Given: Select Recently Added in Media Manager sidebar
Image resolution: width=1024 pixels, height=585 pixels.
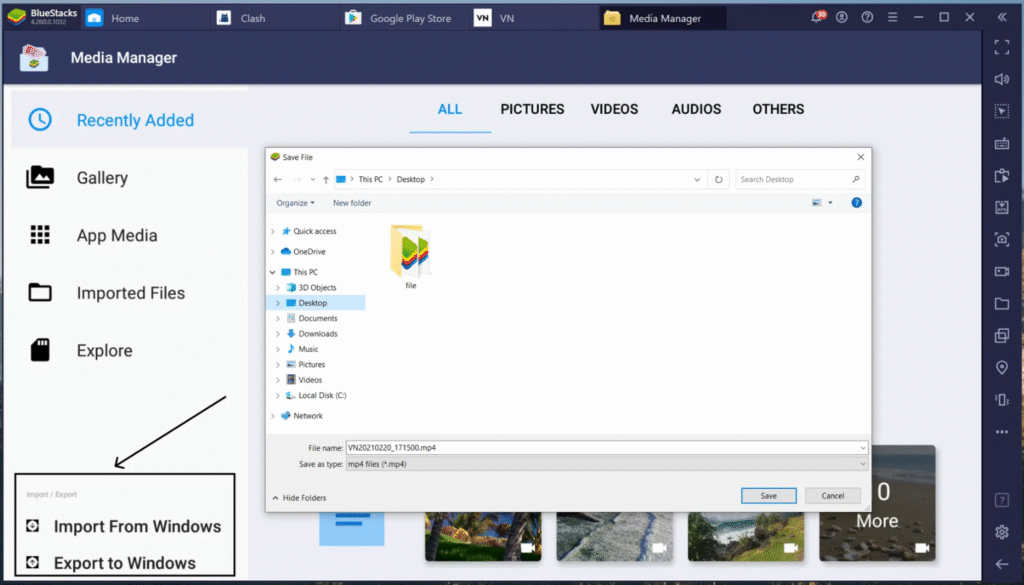Looking at the screenshot, I should pos(135,119).
